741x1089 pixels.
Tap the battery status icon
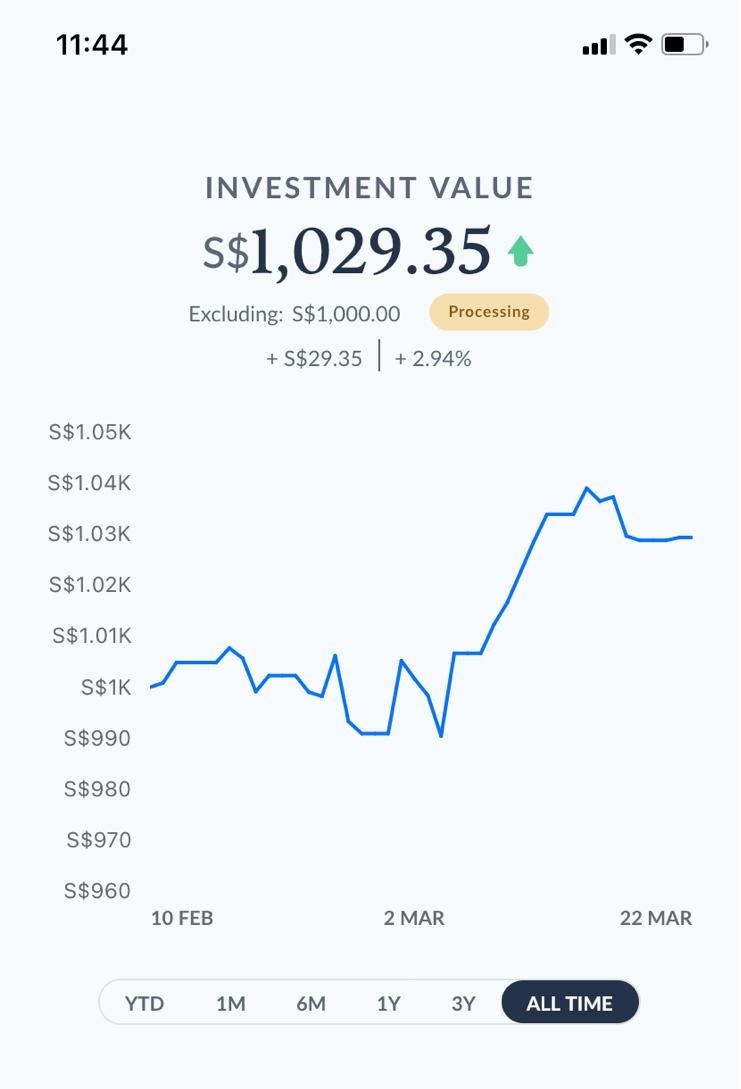(x=684, y=44)
